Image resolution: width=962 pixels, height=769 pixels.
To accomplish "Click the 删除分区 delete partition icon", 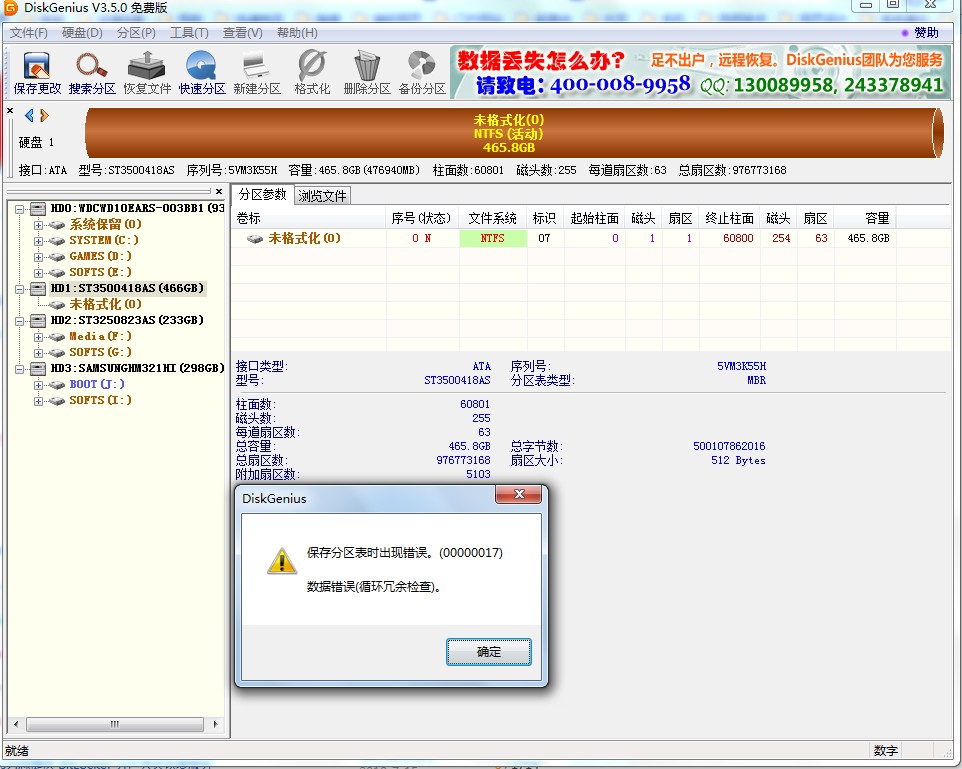I will 367,73.
